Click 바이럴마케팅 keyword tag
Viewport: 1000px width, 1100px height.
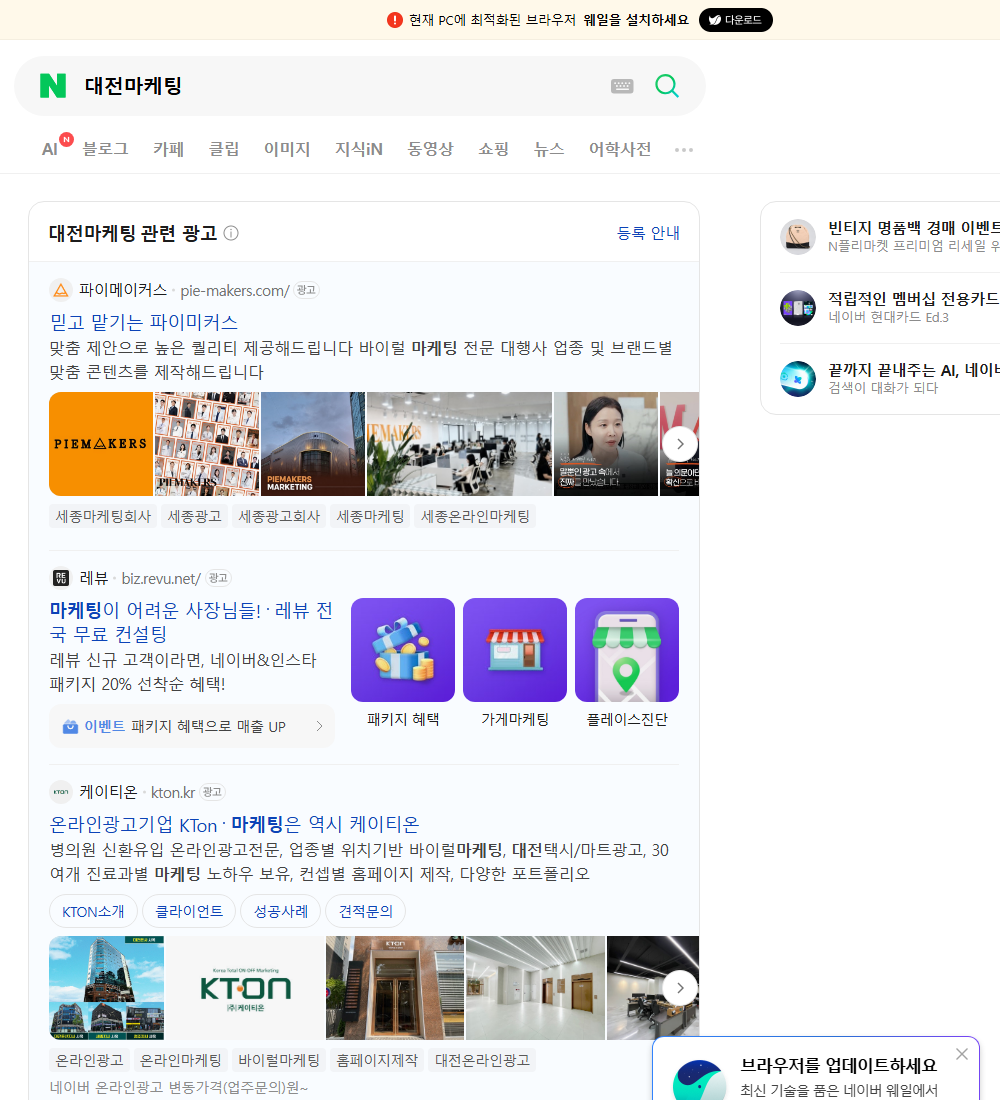coord(279,1060)
